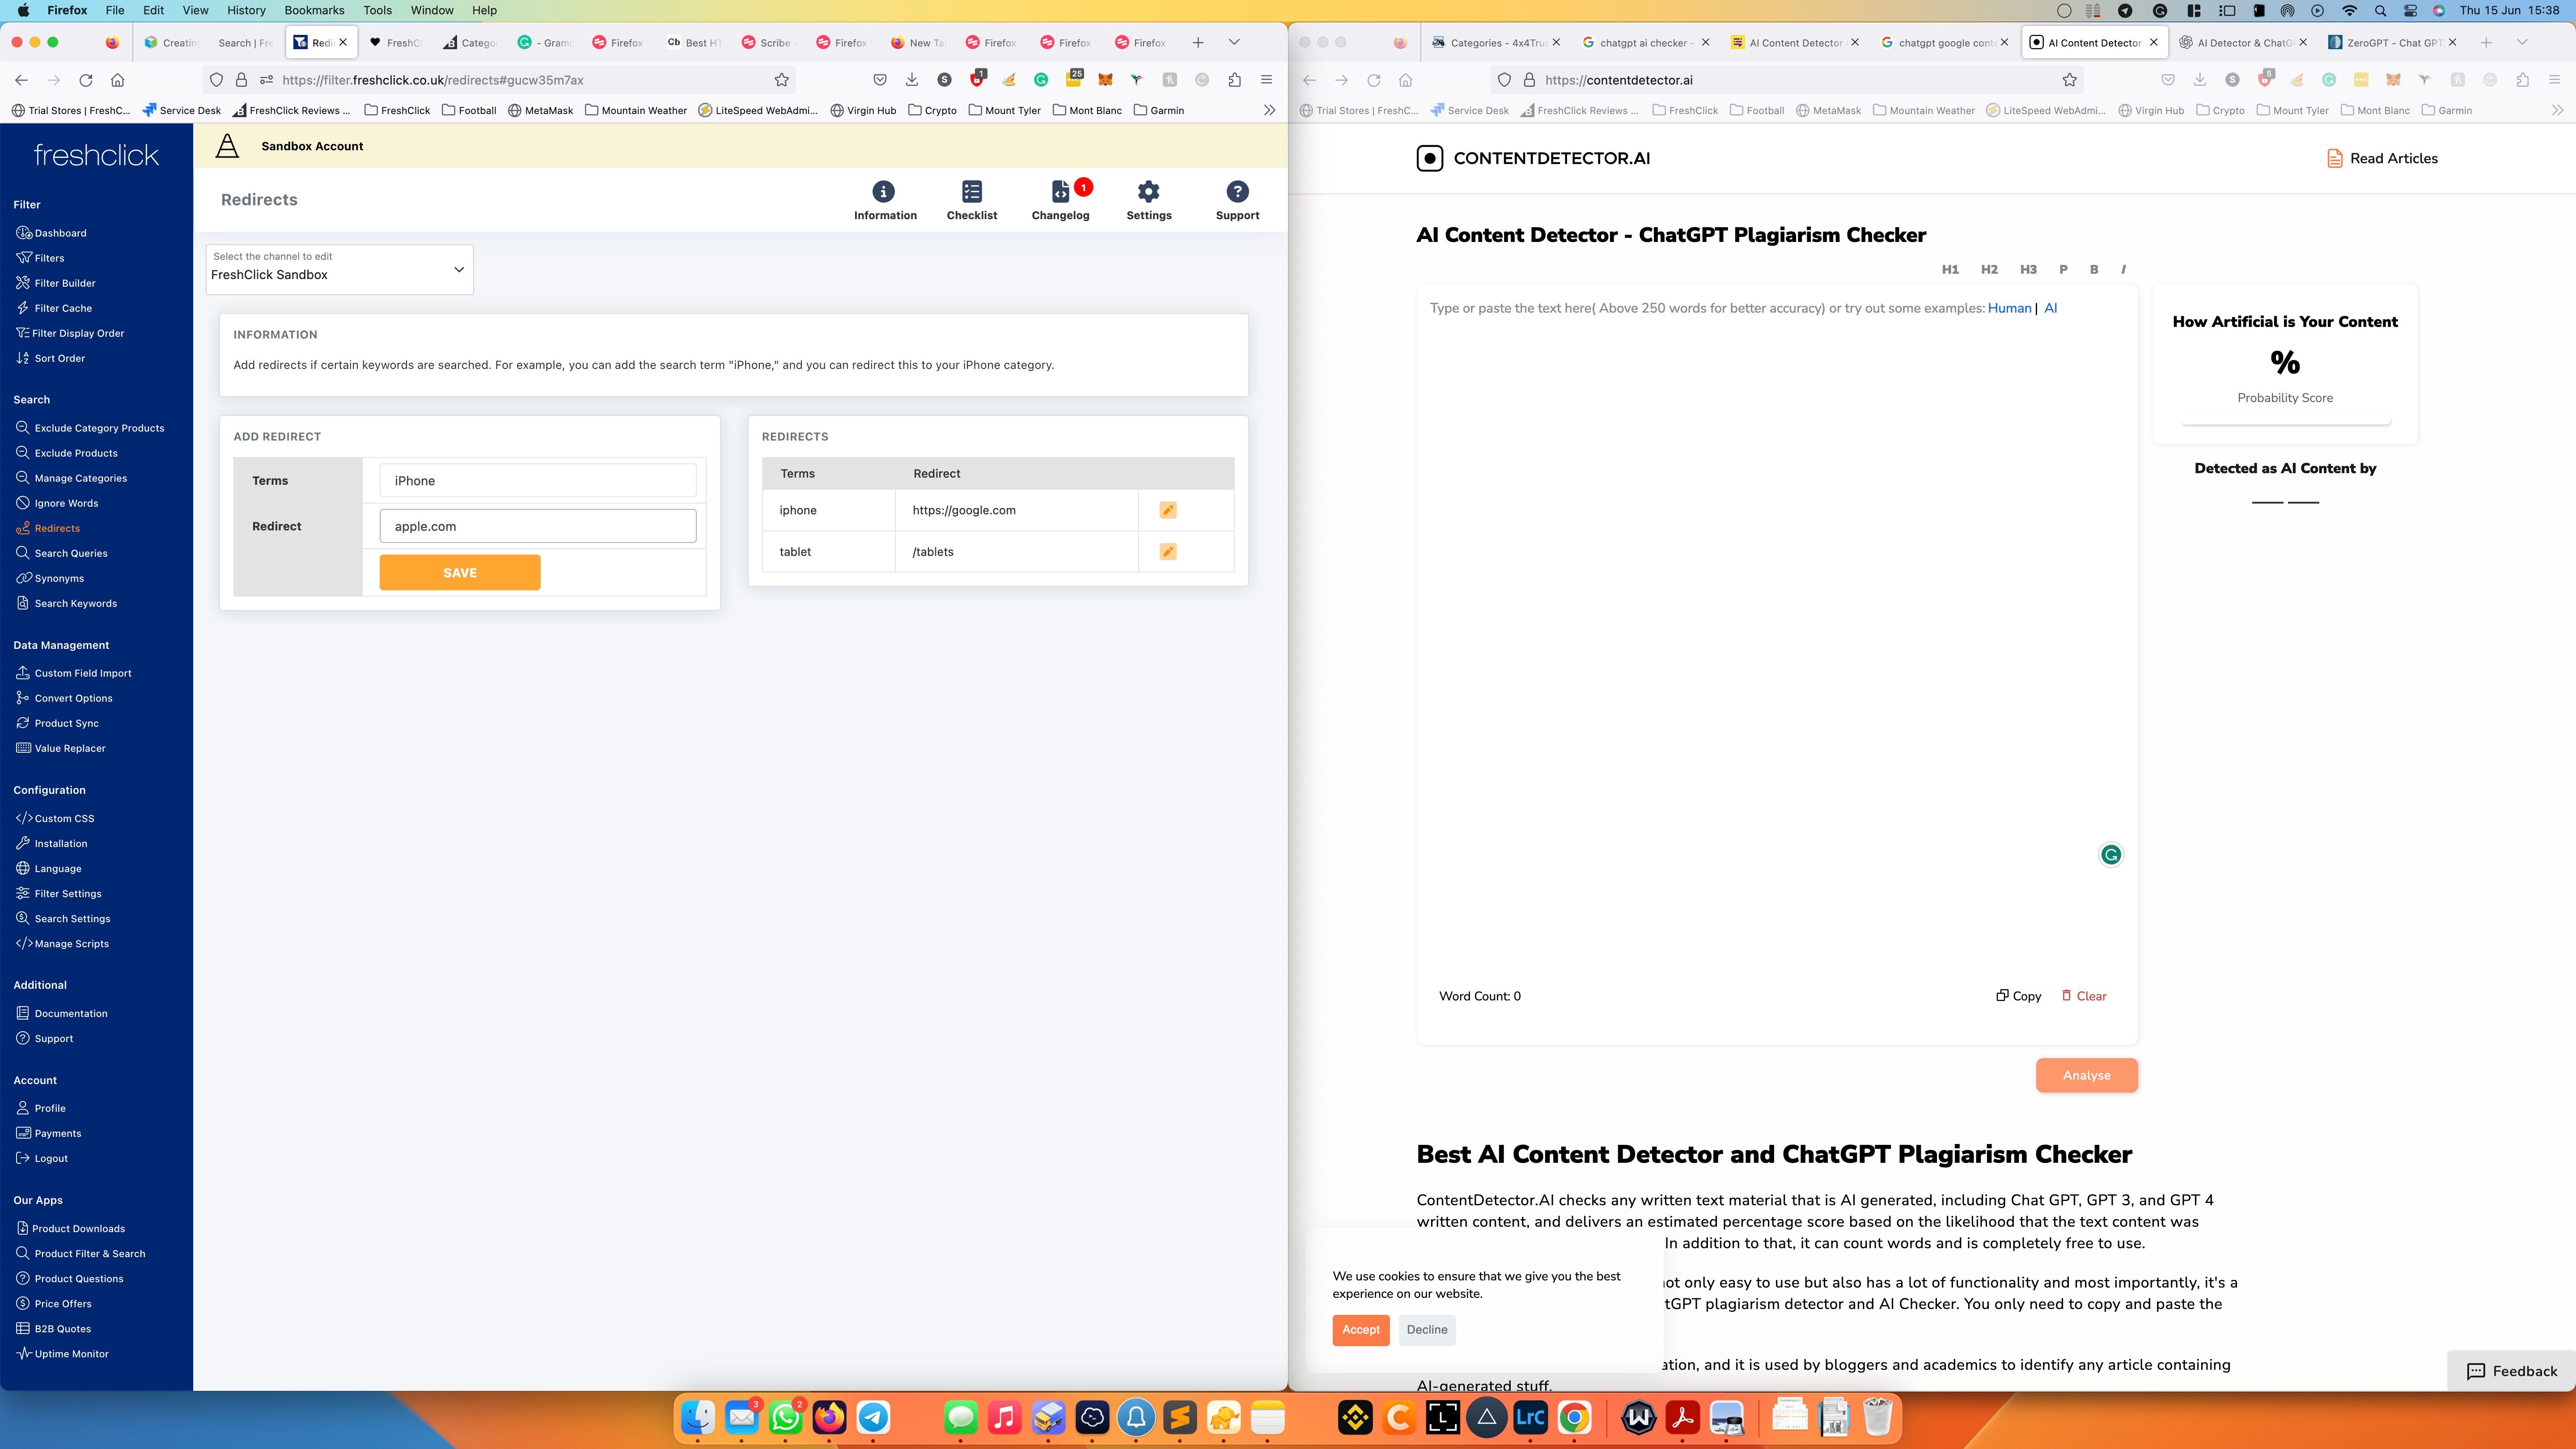Open the Tools menu in the menu bar
The image size is (2576, 1449).
click(377, 10)
